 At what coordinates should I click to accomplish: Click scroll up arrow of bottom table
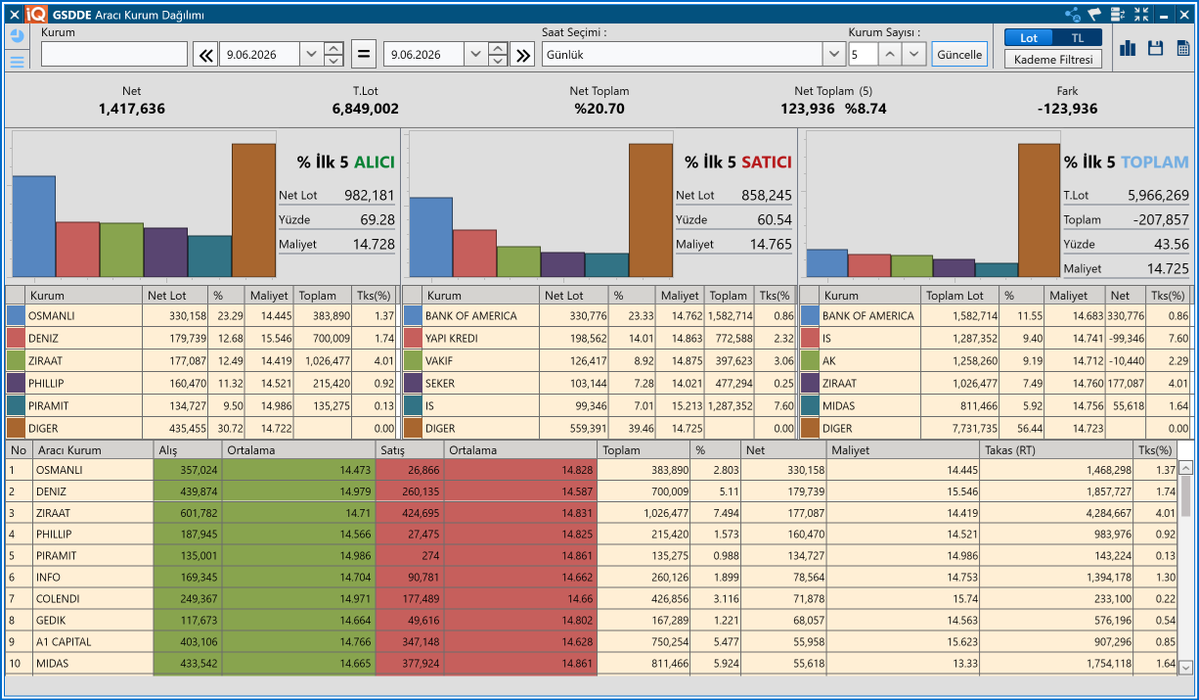(1185, 467)
